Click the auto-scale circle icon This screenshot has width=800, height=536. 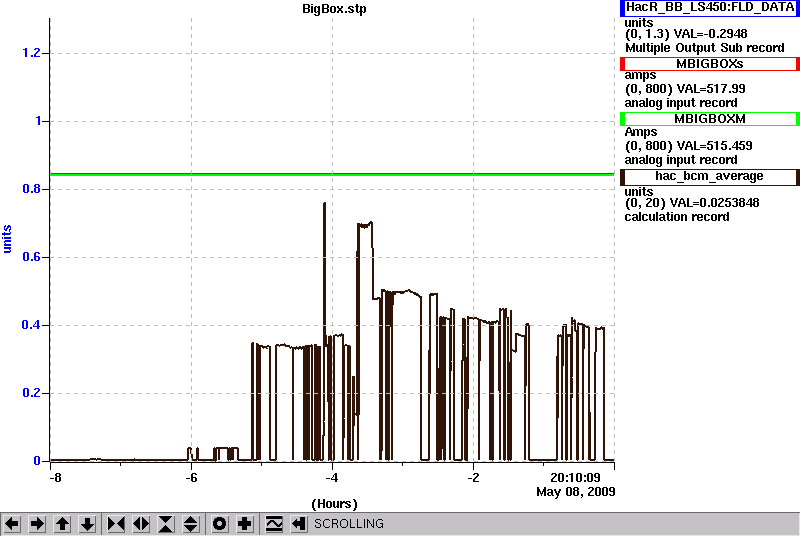coord(219,524)
